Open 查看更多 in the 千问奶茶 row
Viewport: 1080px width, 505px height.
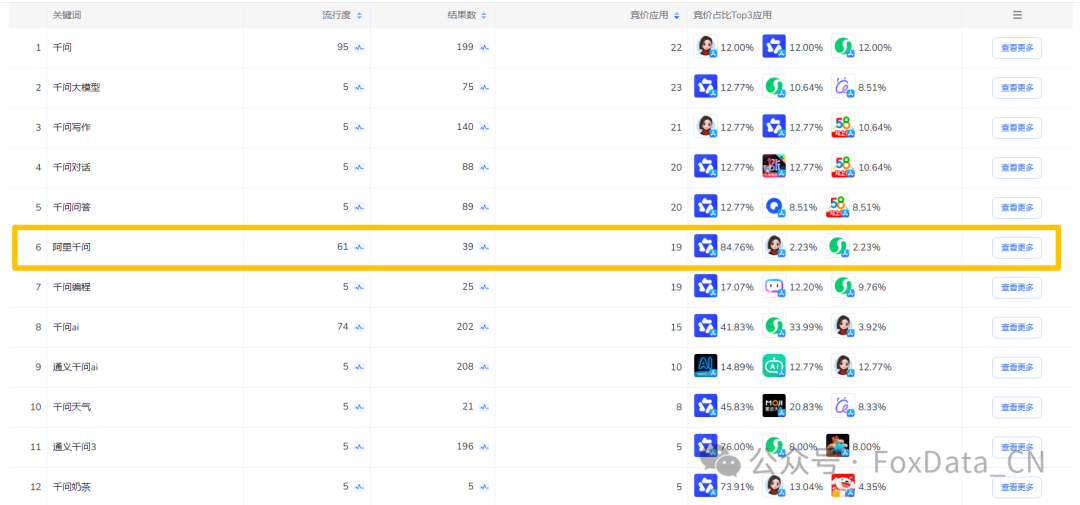(x=1017, y=488)
